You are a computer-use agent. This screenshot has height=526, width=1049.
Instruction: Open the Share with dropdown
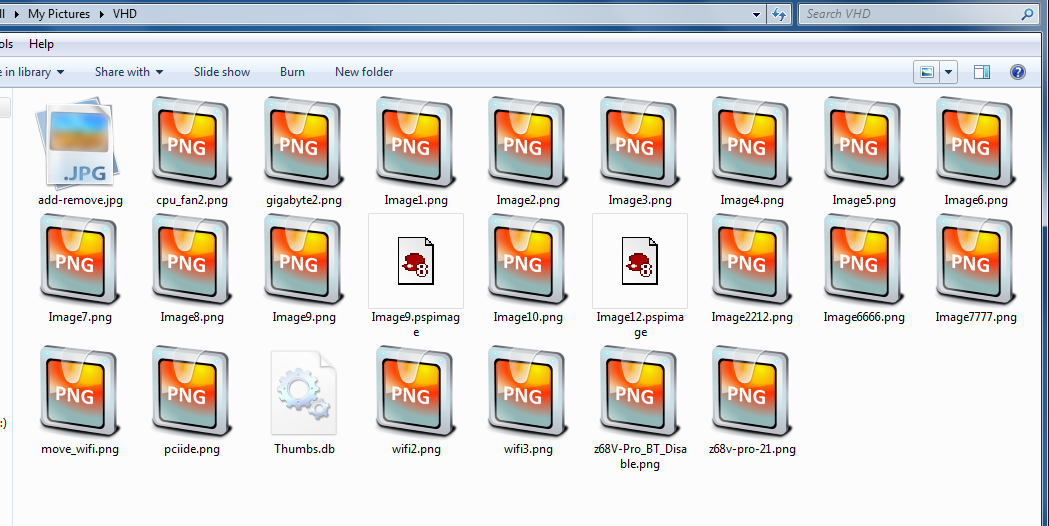pyautogui.click(x=129, y=72)
